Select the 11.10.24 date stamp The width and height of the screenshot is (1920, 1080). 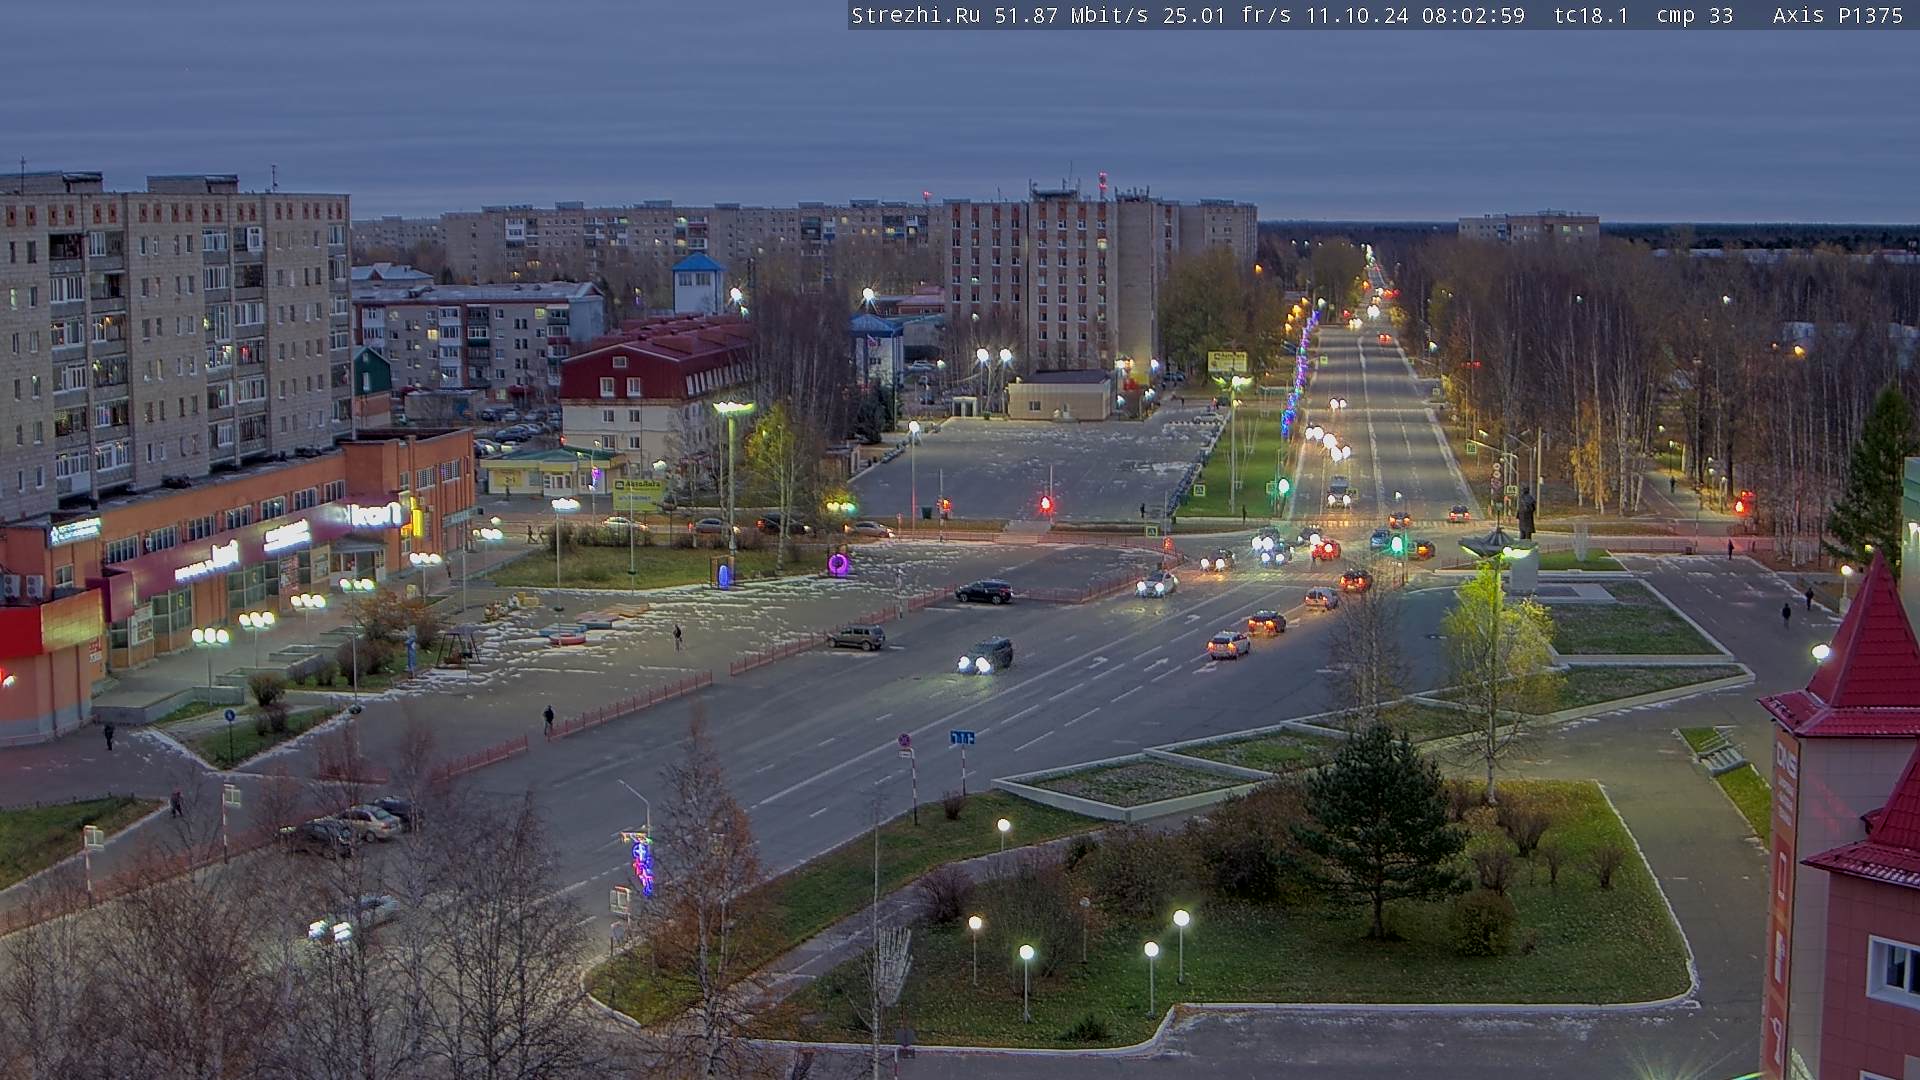(1357, 16)
